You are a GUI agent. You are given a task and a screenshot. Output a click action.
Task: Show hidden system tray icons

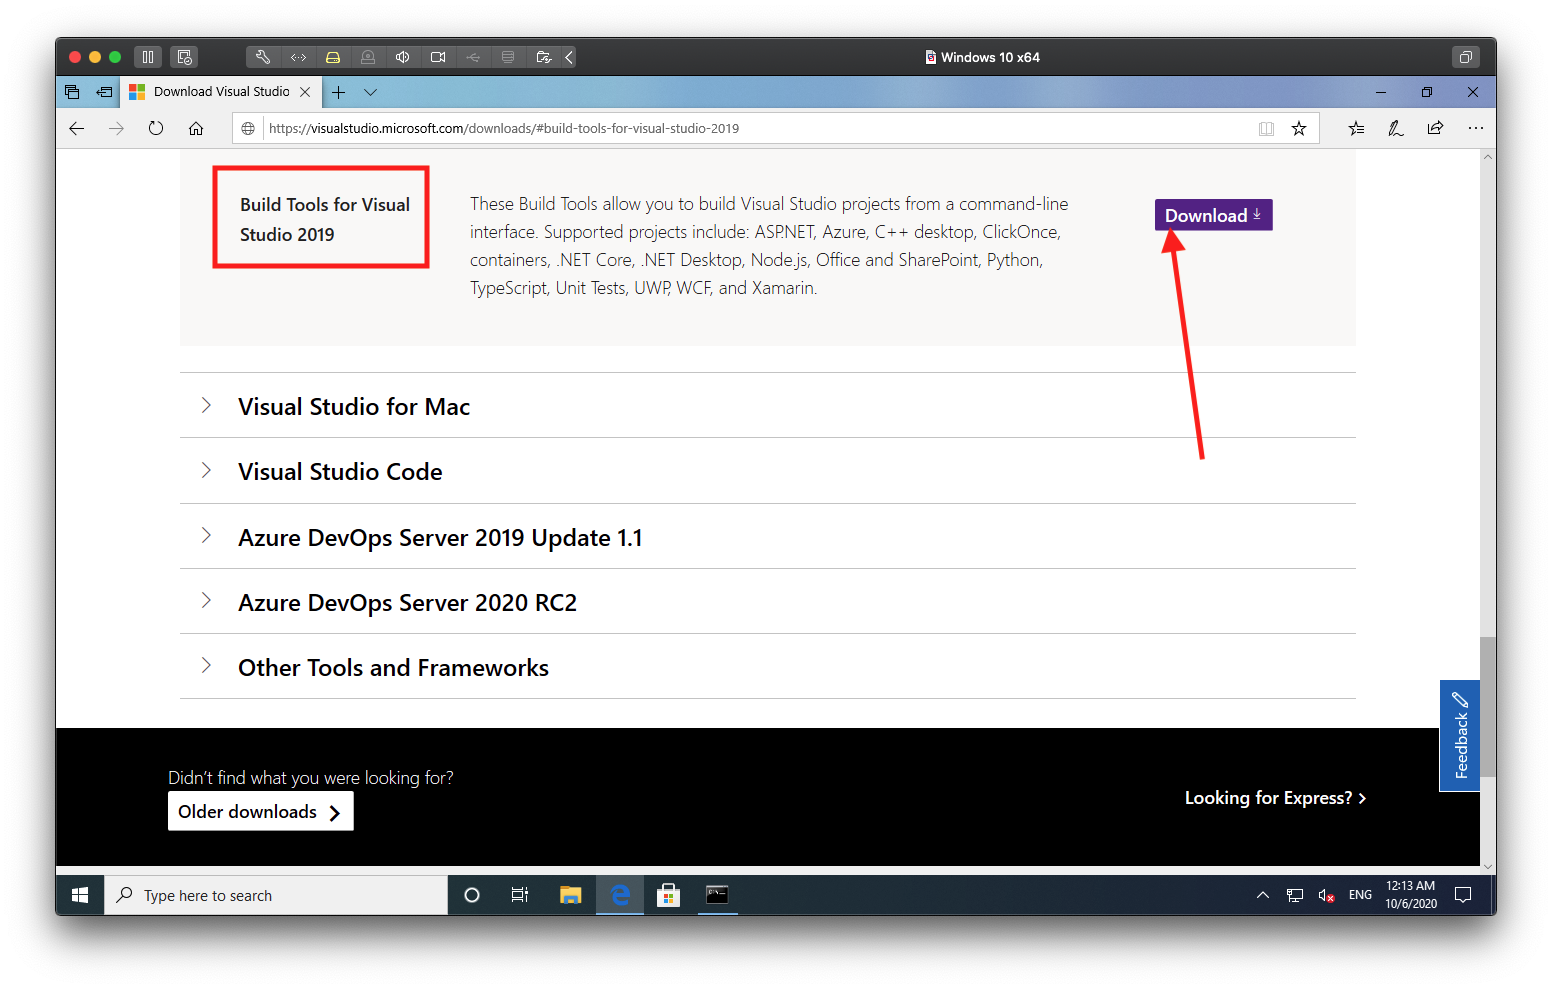point(1263,895)
